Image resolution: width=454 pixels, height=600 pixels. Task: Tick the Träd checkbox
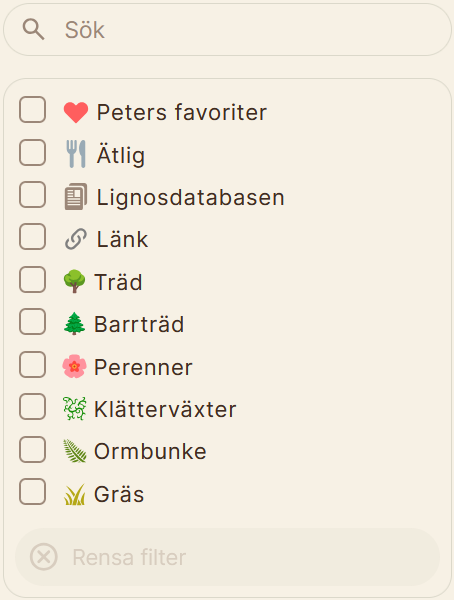[33, 279]
